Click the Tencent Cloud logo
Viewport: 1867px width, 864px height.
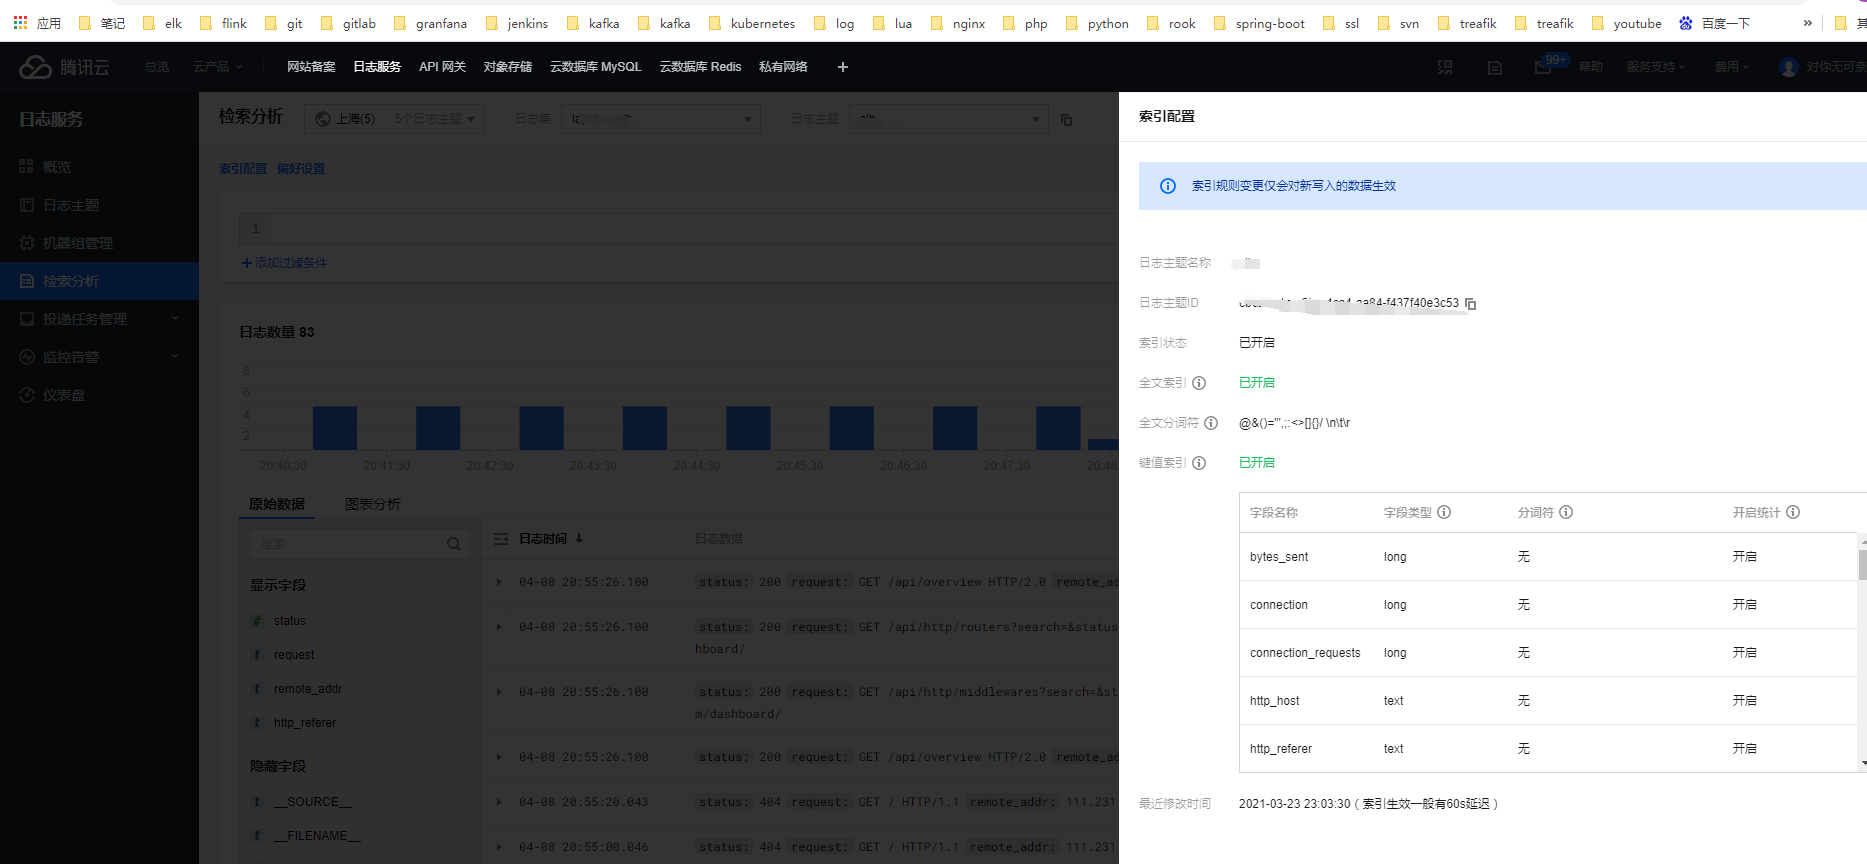(64, 67)
